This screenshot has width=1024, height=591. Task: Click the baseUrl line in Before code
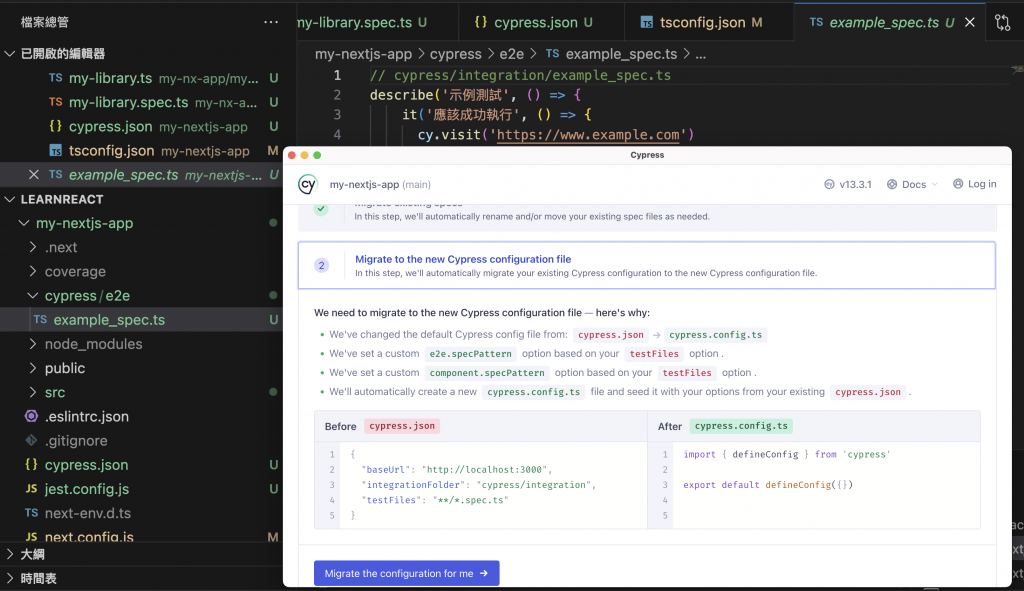[456, 470]
